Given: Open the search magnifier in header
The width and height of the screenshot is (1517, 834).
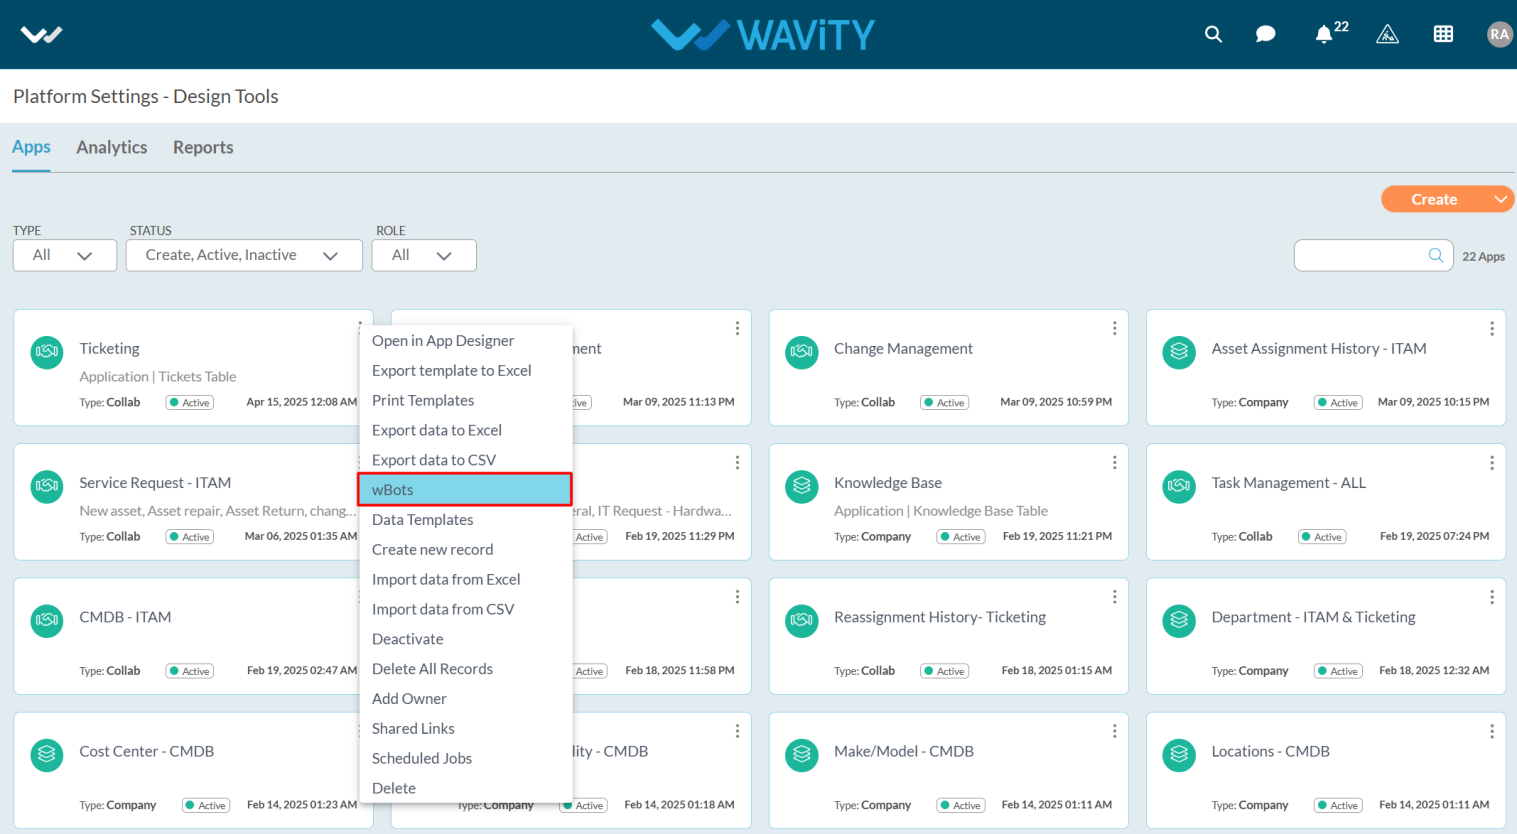Looking at the screenshot, I should (1213, 34).
